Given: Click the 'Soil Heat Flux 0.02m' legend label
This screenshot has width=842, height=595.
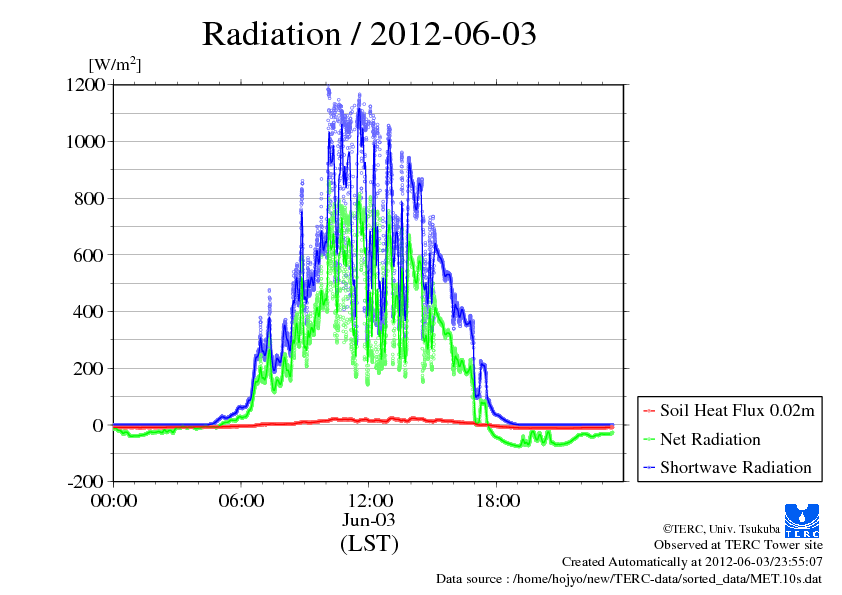Looking at the screenshot, I should [x=737, y=410].
